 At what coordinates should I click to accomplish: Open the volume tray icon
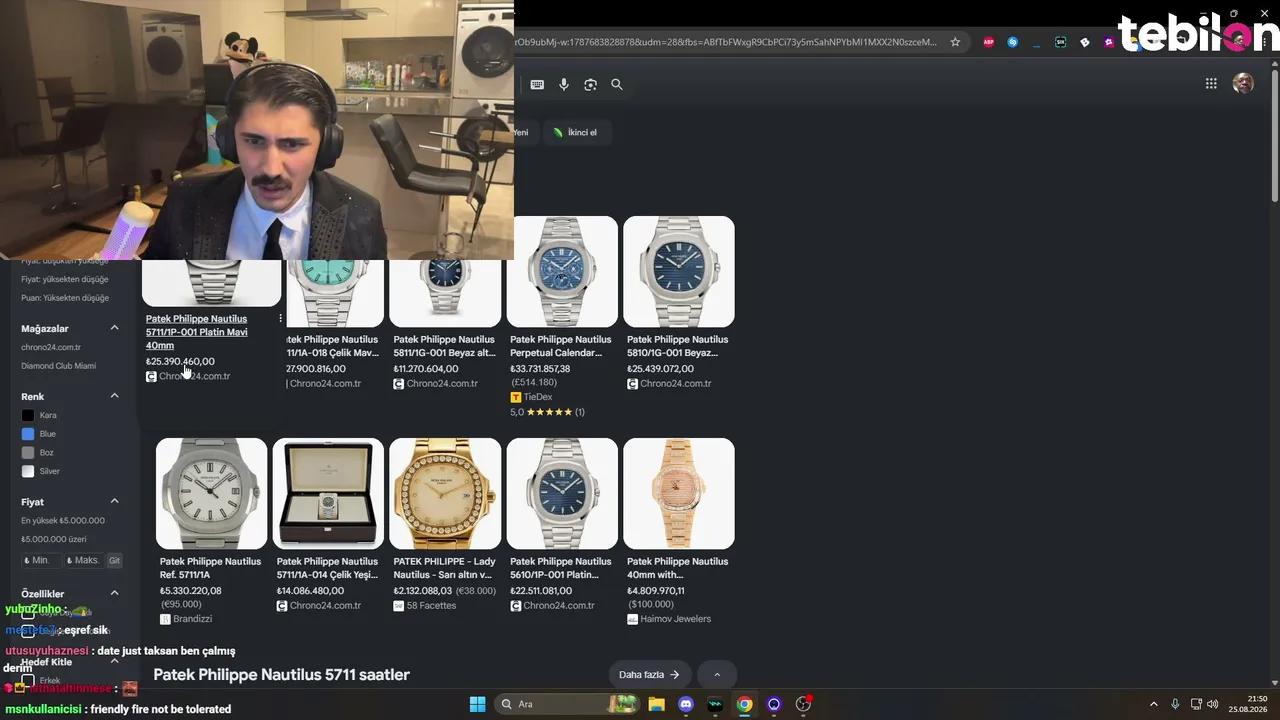(1212, 704)
